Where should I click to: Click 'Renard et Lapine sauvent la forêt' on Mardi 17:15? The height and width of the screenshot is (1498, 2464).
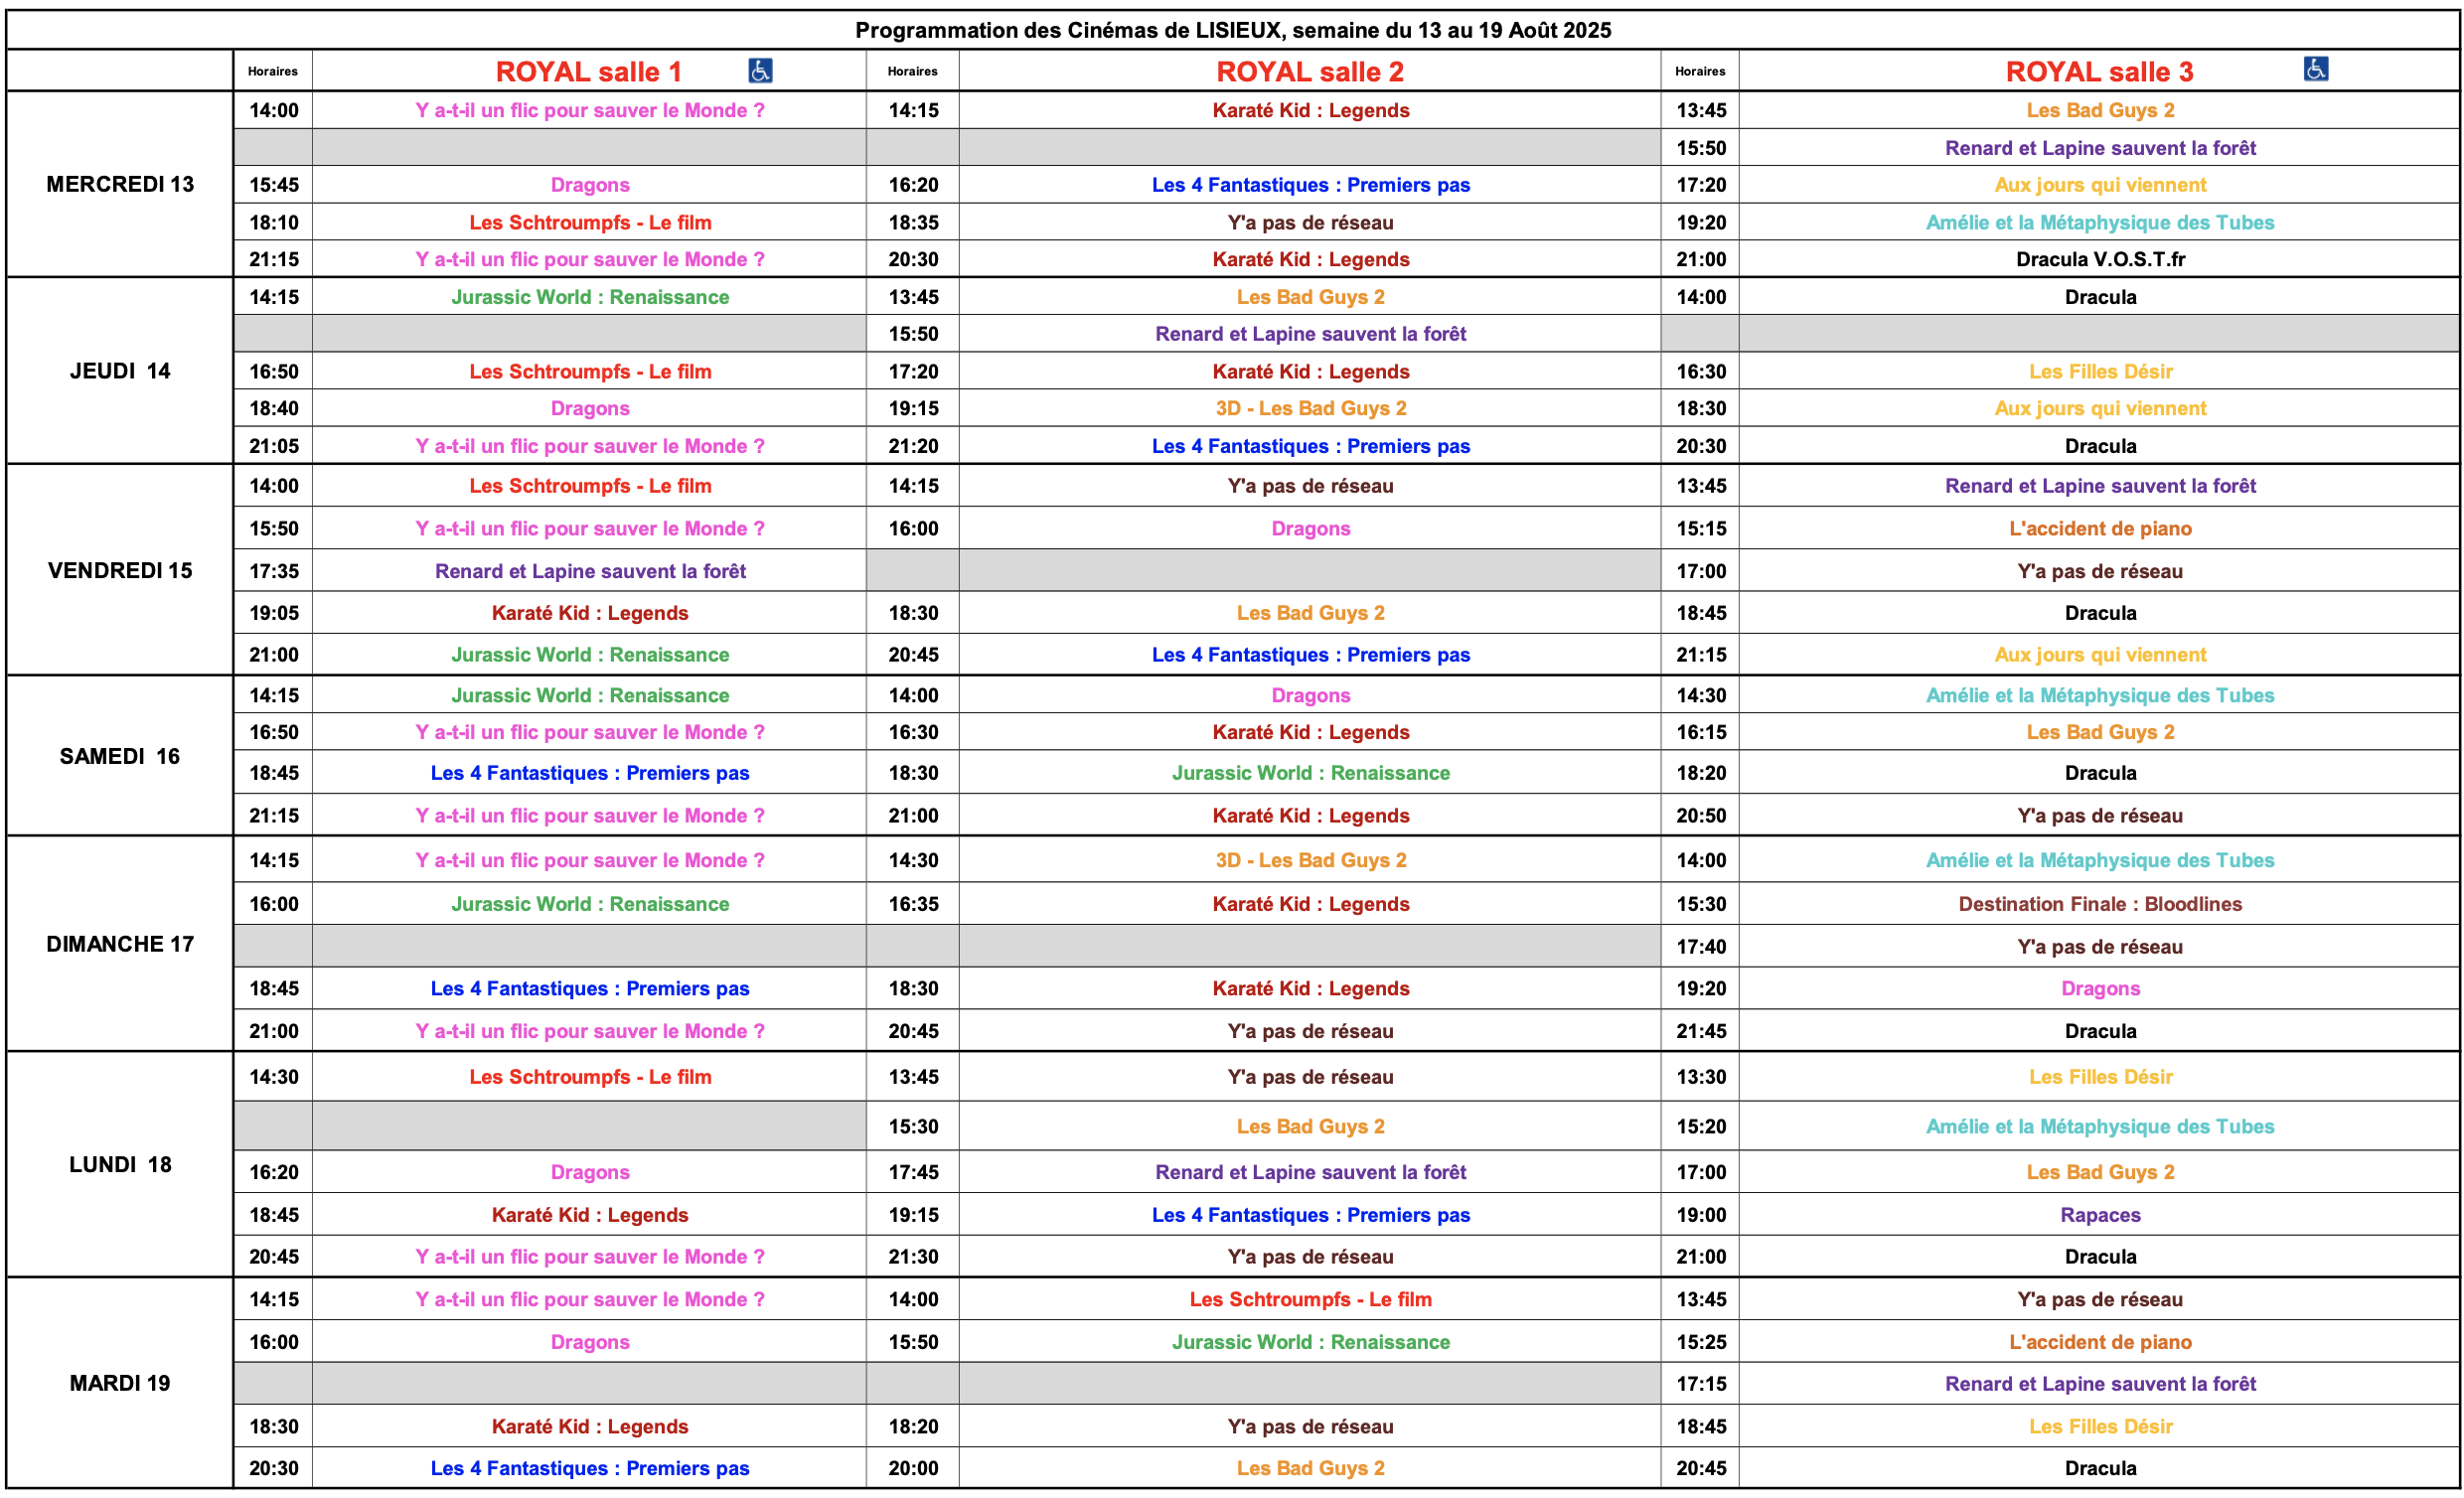coord(2100,1384)
